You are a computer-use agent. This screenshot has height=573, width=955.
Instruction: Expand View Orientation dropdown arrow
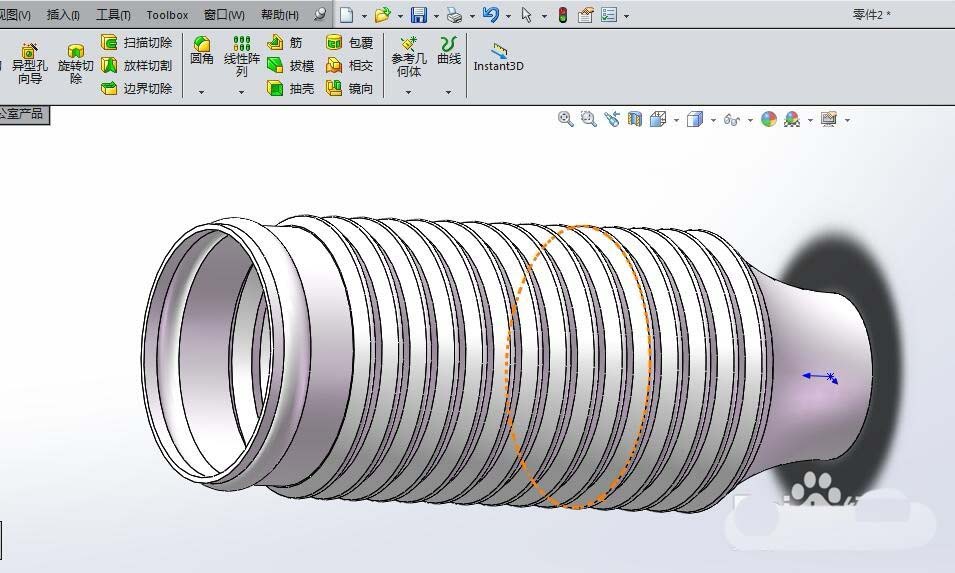coord(676,121)
